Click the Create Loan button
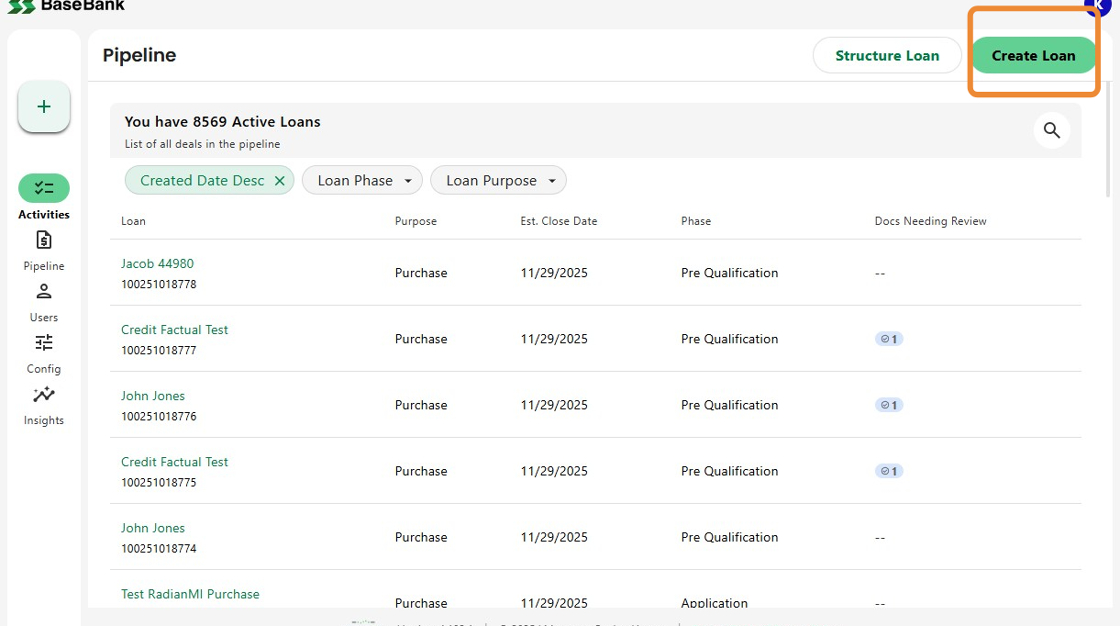 click(1033, 56)
